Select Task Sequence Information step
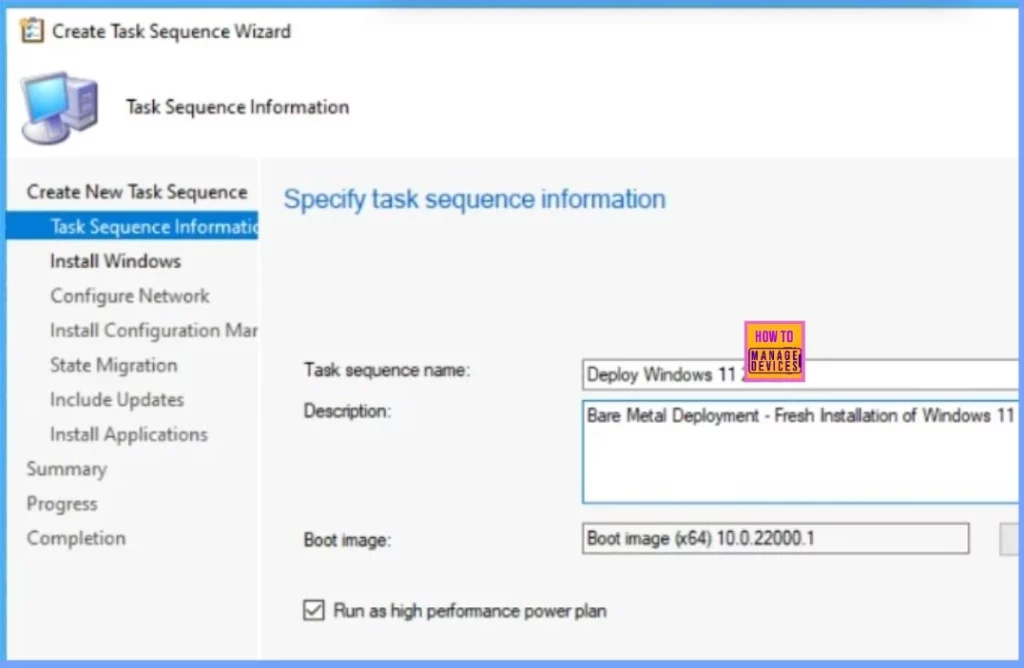 click(132, 227)
